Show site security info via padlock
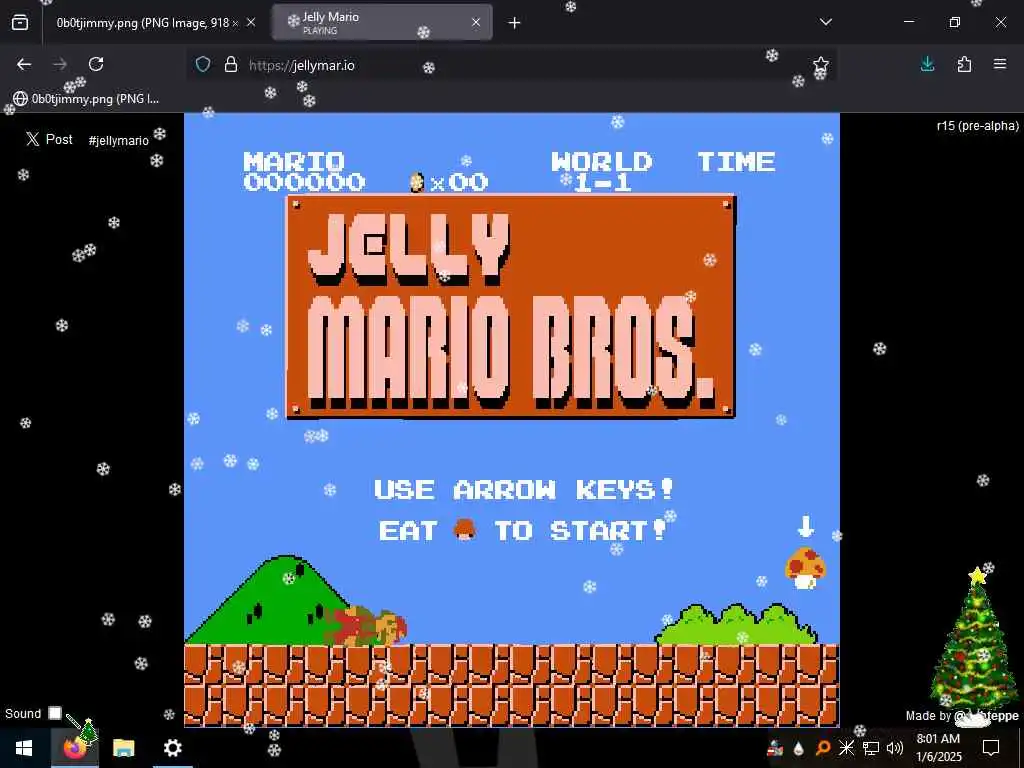The height and width of the screenshot is (768, 1024). pos(231,65)
